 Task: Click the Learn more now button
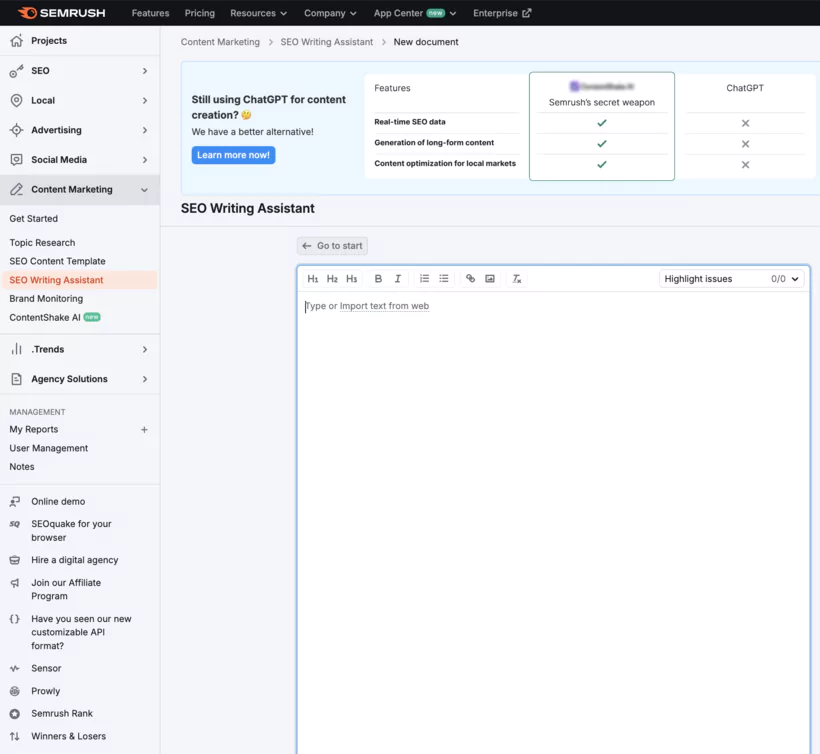tap(233, 155)
